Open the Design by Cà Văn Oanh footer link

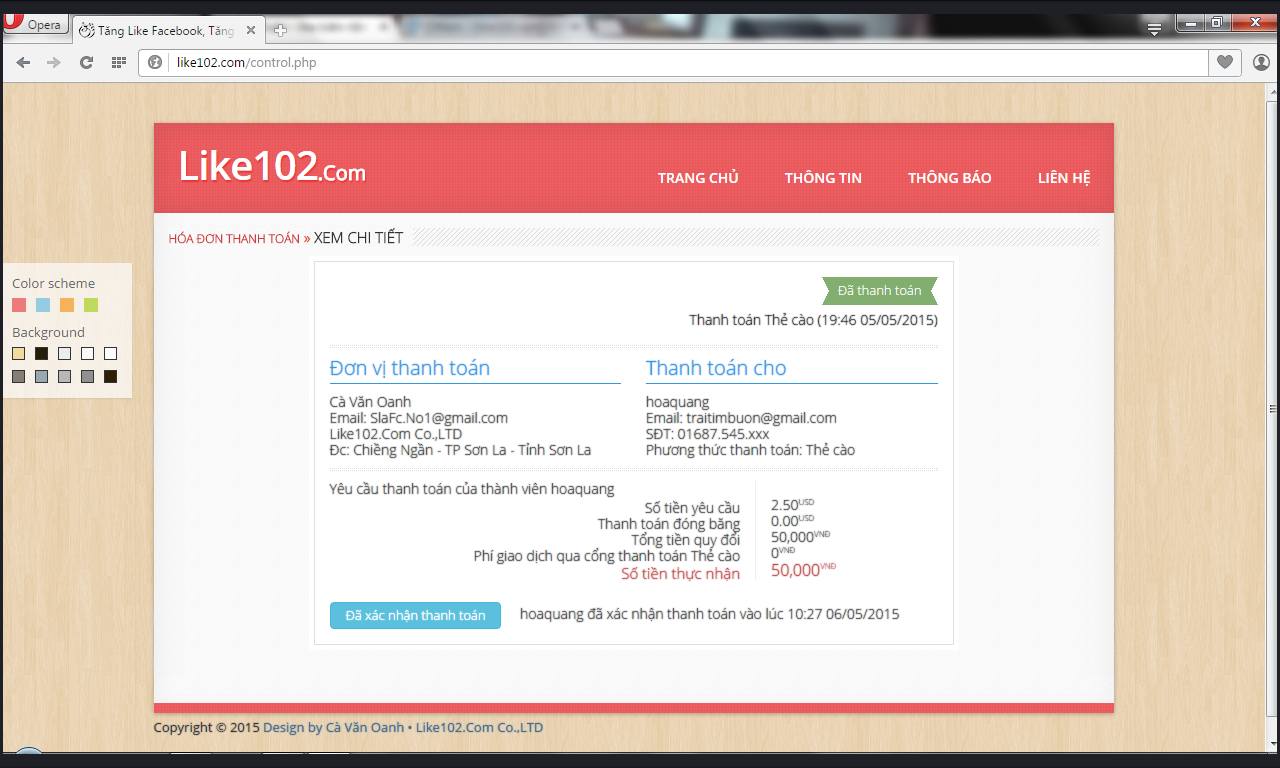pos(333,728)
